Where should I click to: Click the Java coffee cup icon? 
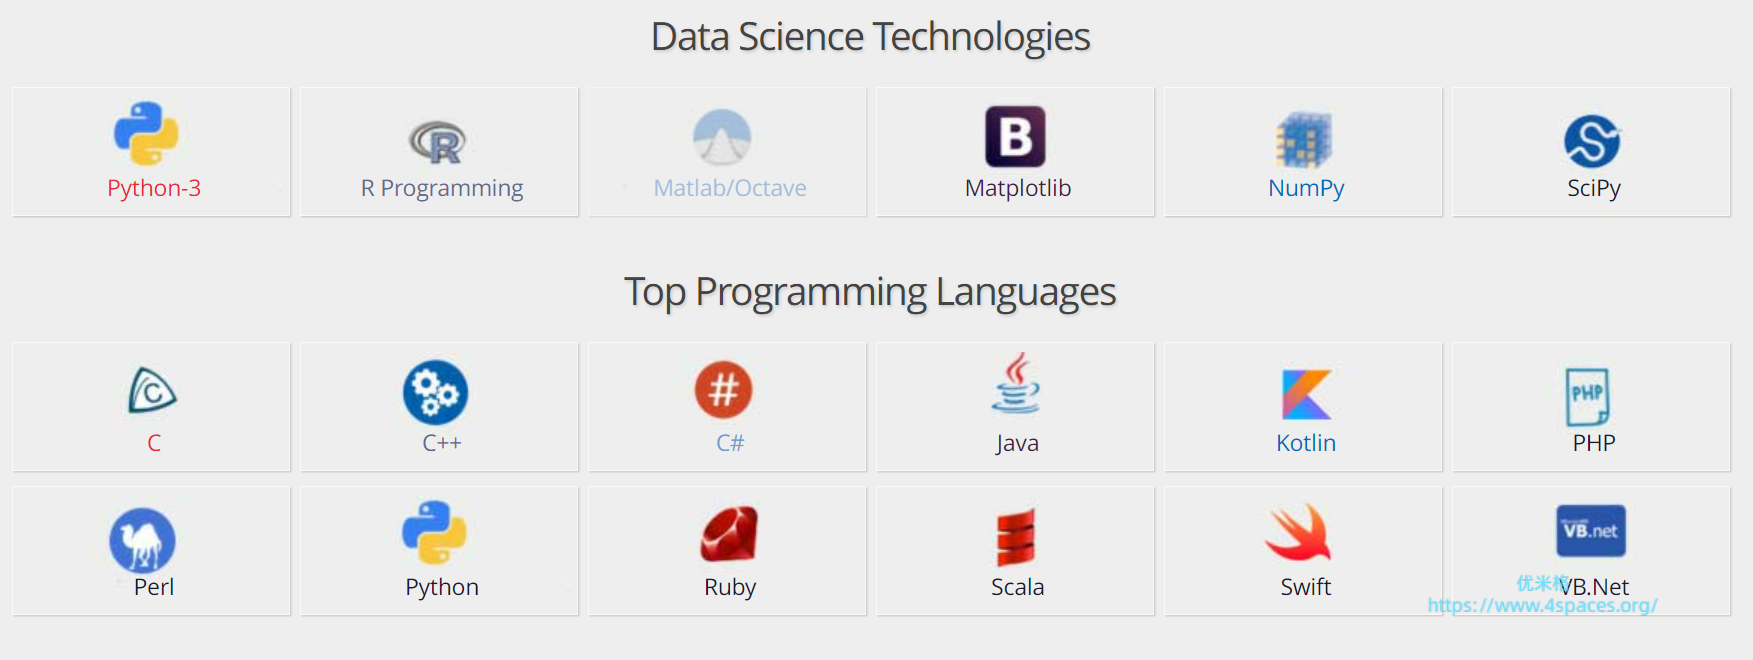1016,383
